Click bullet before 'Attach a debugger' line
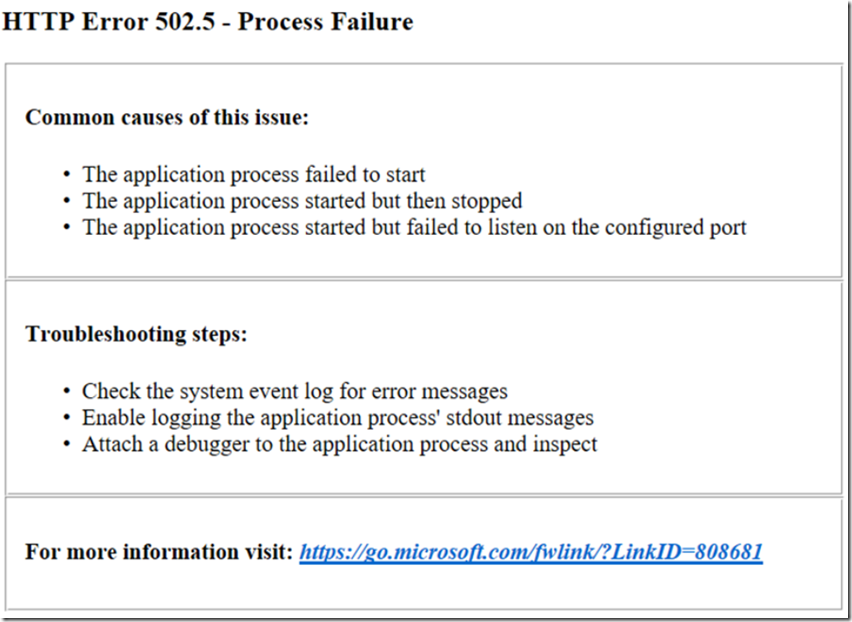The image size is (852, 622). click(67, 444)
